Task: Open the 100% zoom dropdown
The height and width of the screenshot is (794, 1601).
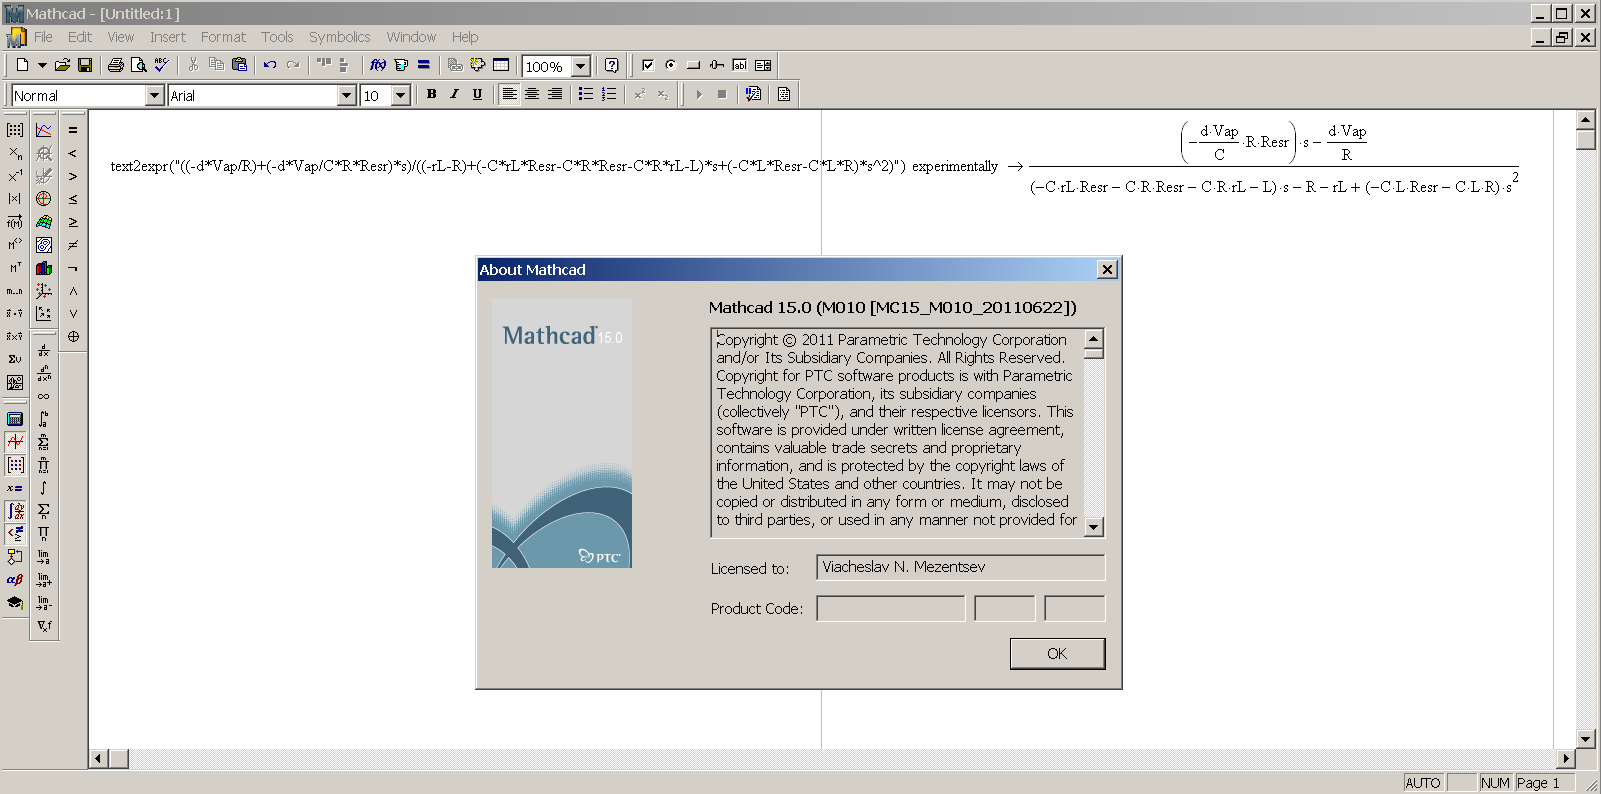Action: [580, 66]
